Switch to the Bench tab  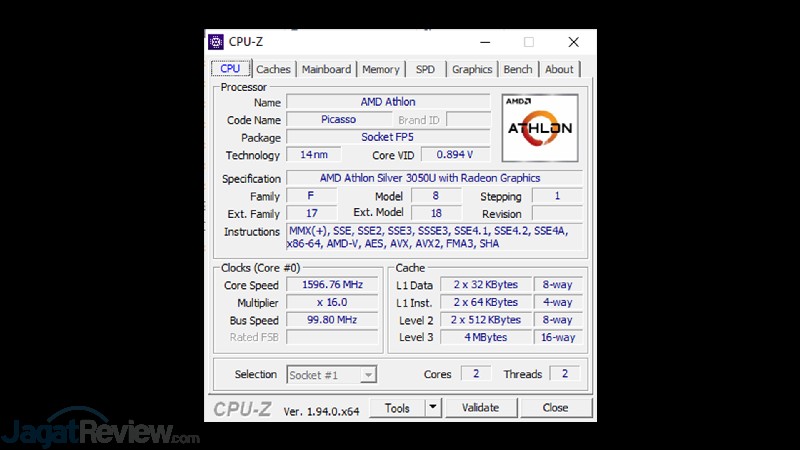coord(518,69)
